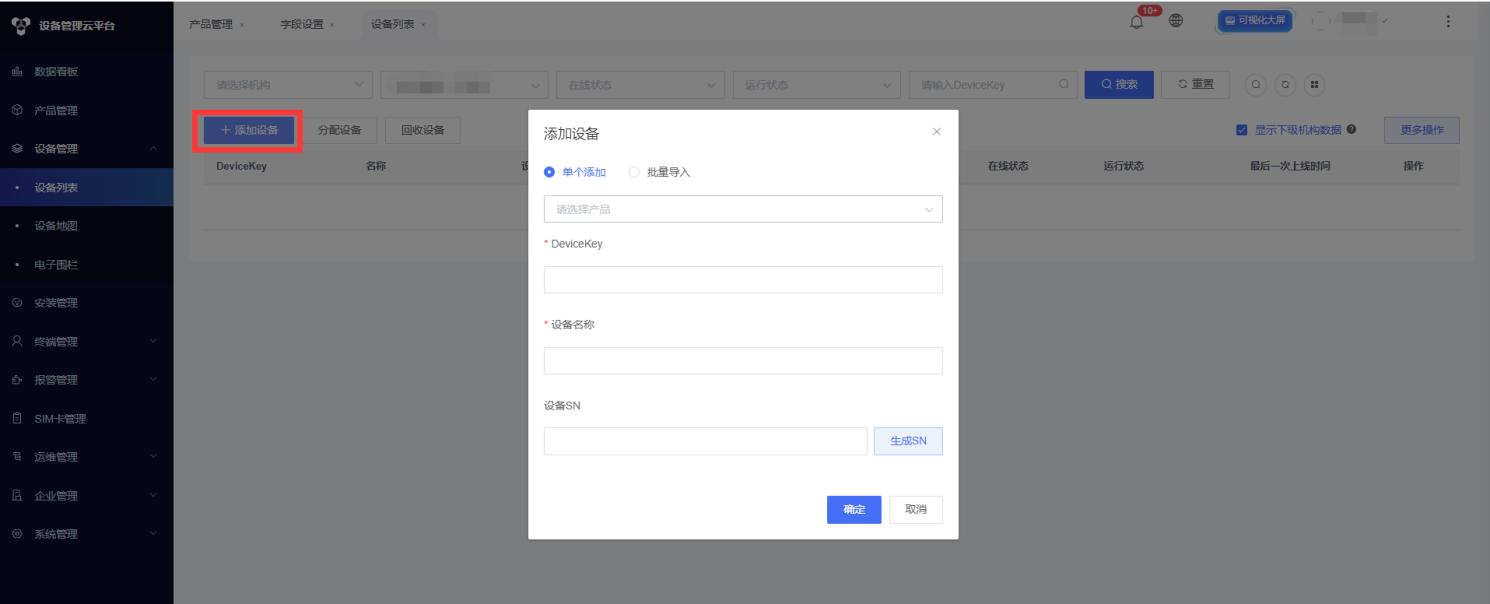
Task: Focus the 设备SN input field
Action: (705, 441)
